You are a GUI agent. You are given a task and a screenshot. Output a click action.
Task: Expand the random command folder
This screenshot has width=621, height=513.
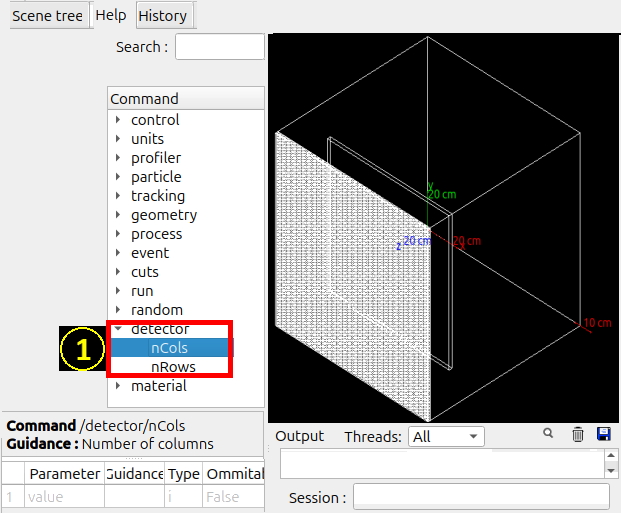[118, 309]
